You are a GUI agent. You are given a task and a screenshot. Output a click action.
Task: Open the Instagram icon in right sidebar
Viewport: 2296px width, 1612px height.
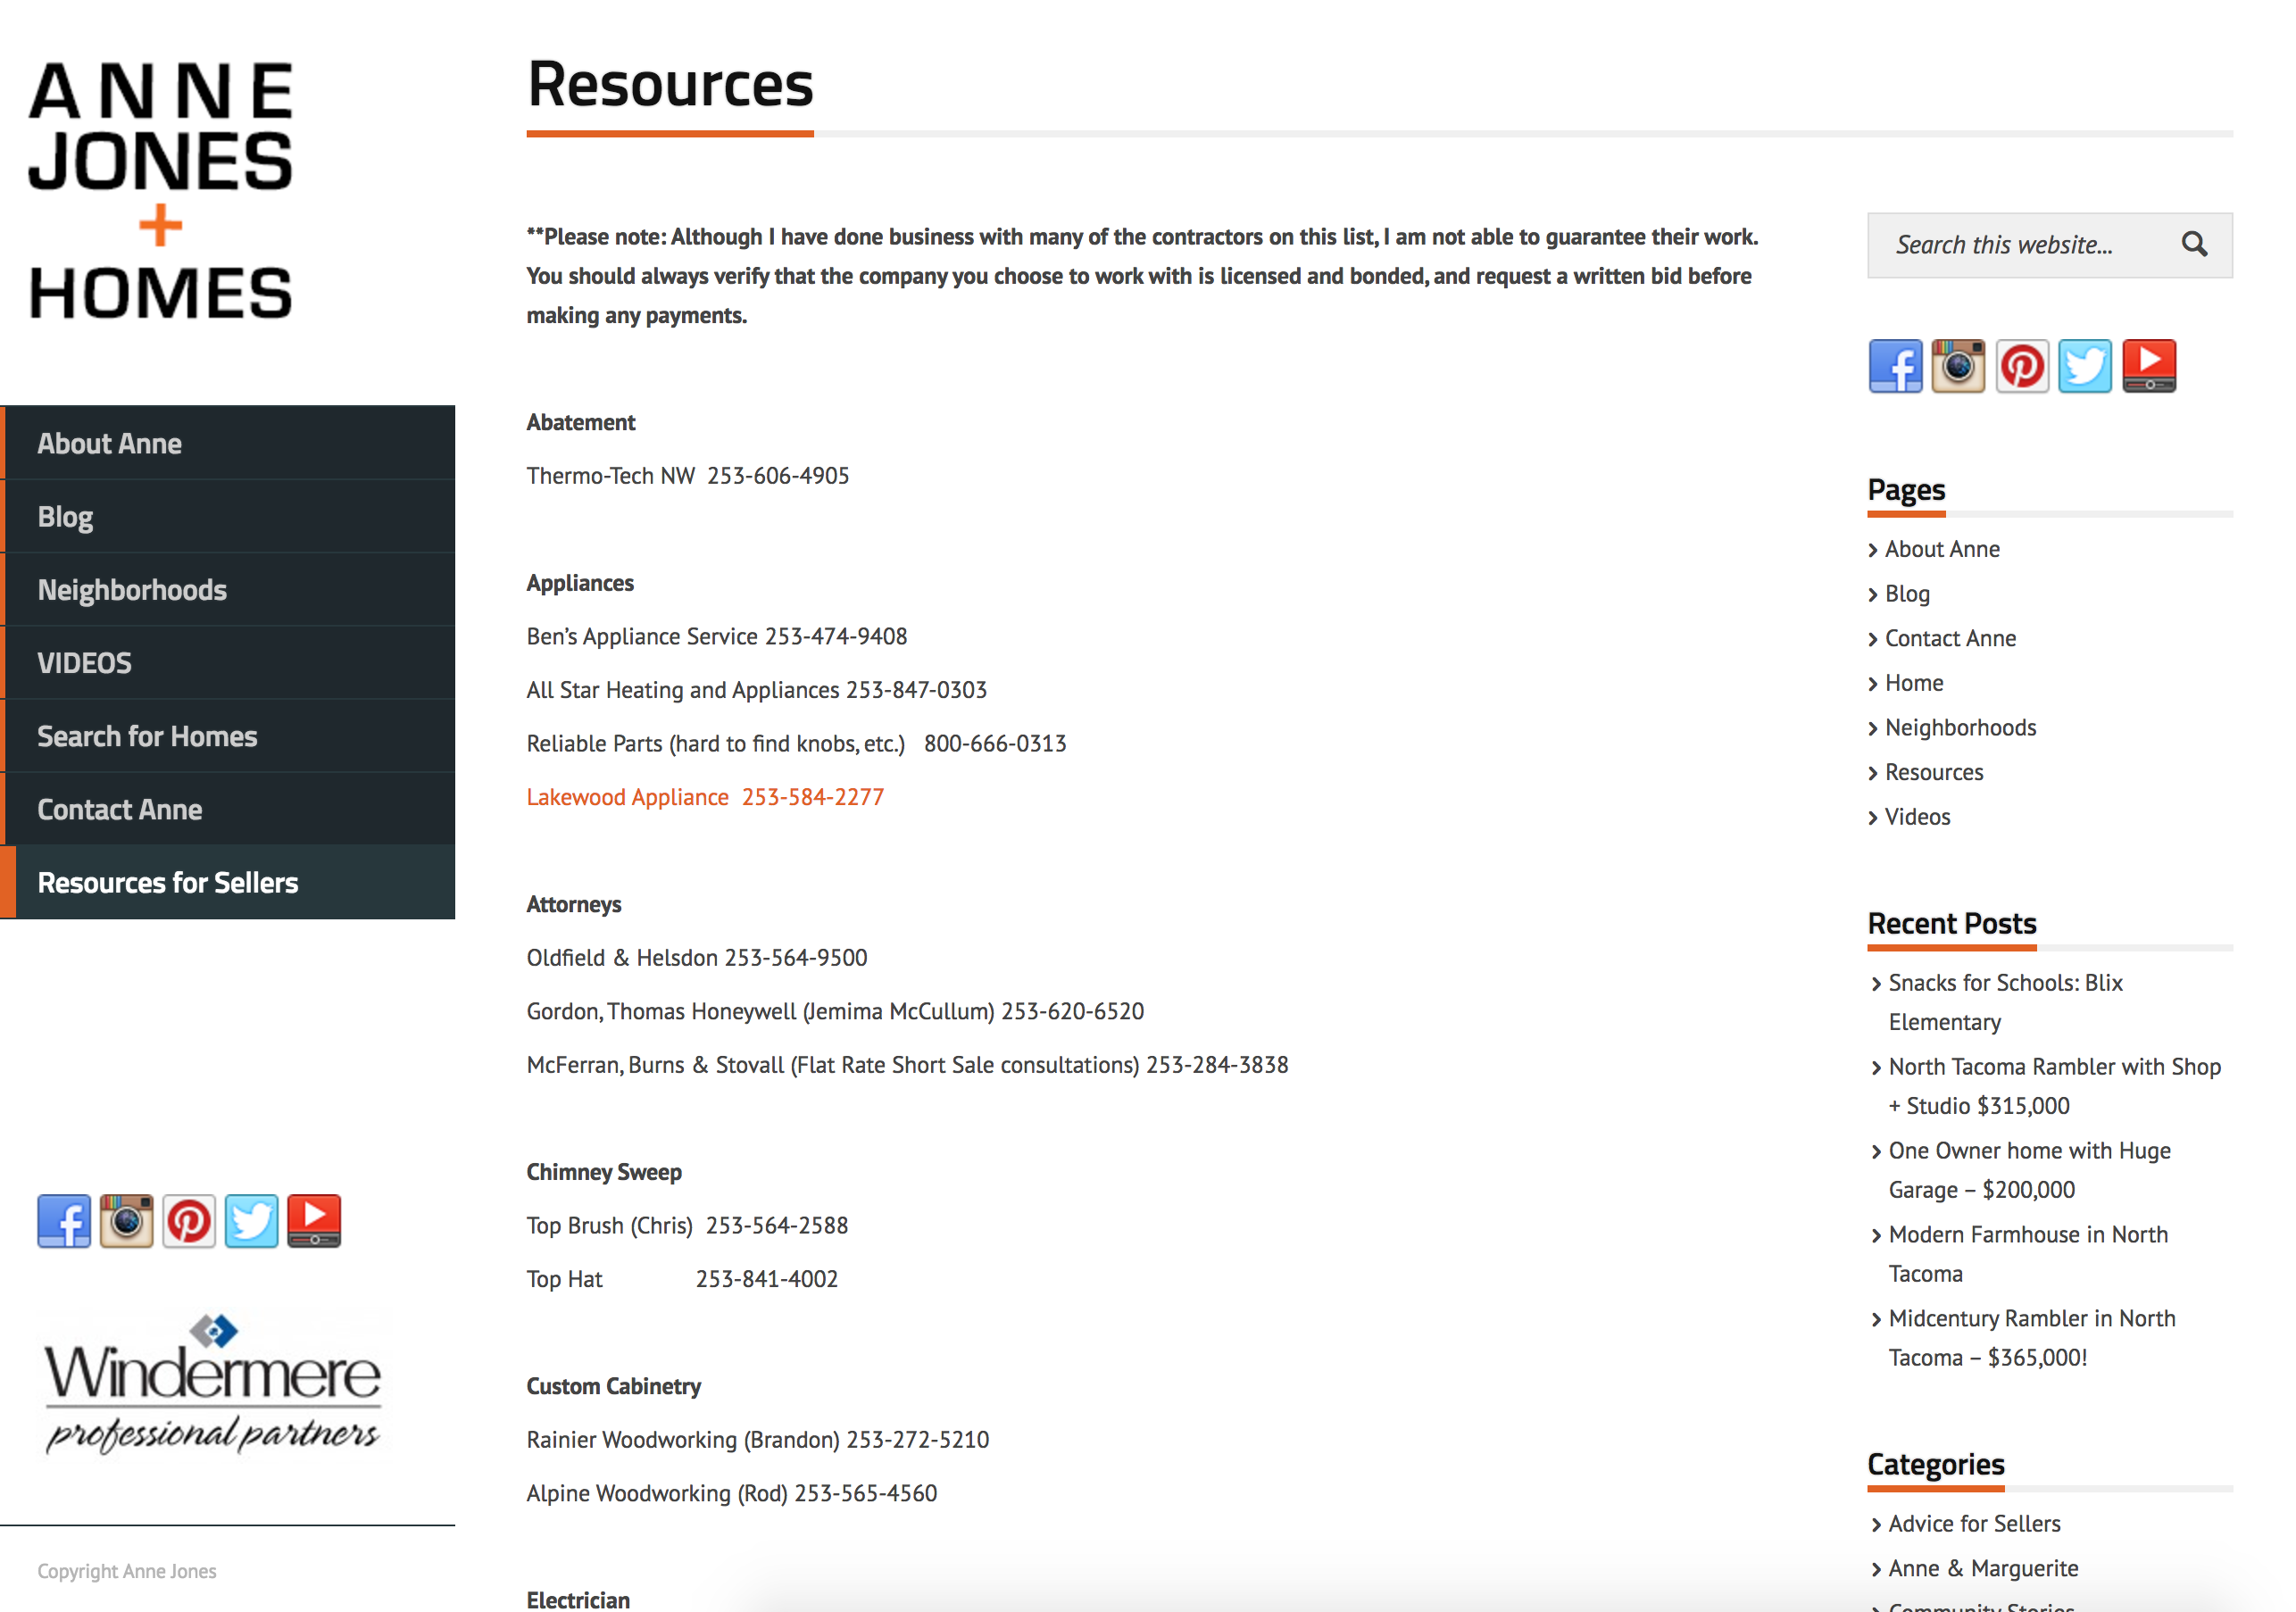[1957, 366]
